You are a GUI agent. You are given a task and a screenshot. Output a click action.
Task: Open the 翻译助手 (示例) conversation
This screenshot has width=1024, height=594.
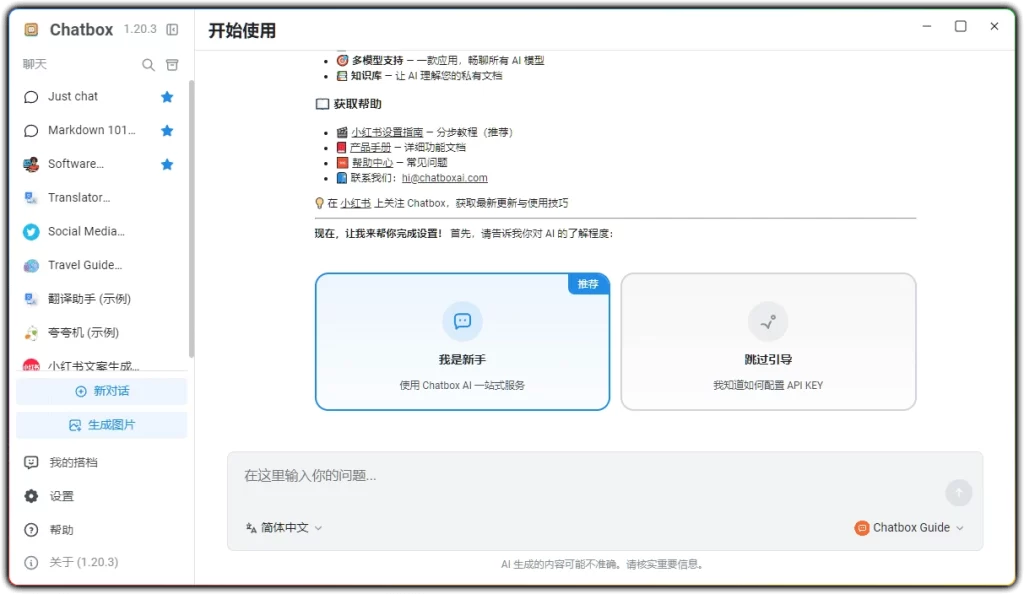pos(99,299)
